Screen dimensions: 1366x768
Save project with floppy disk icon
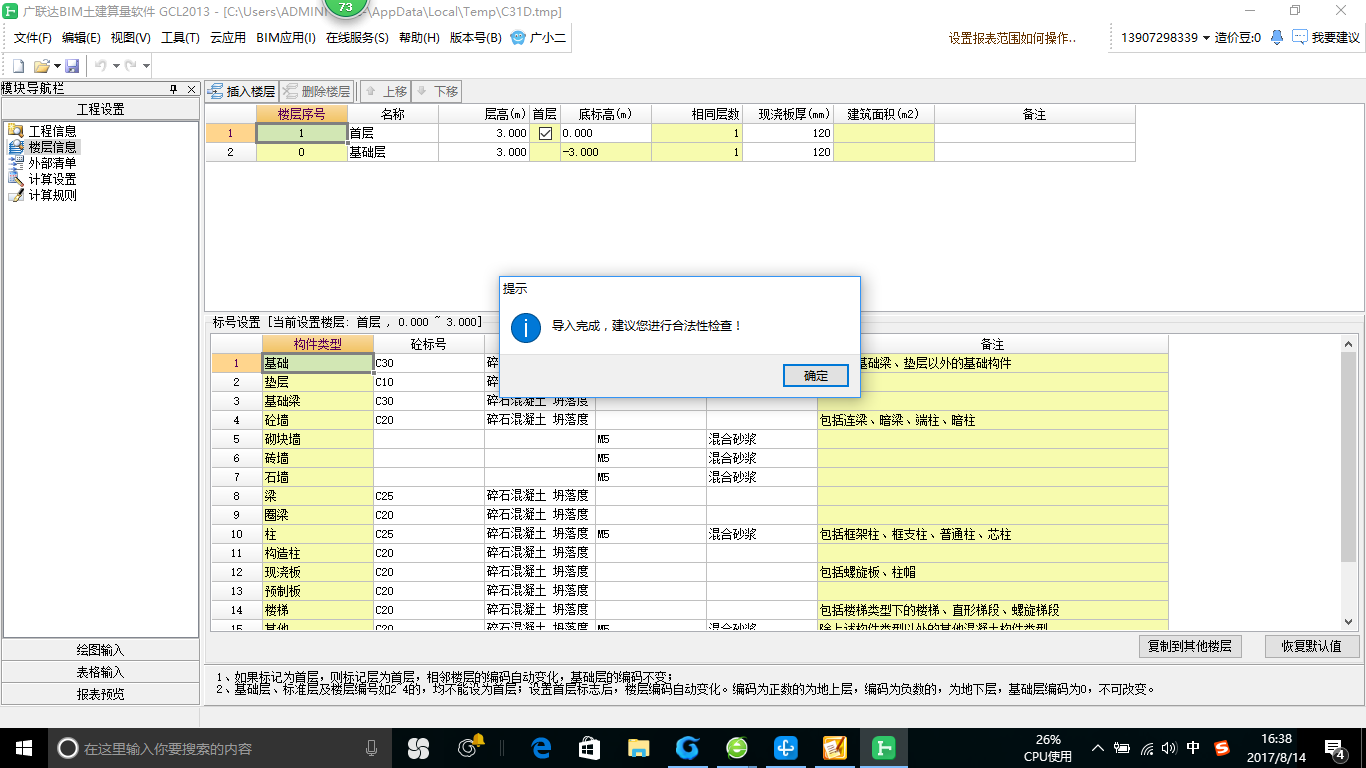tap(72, 66)
